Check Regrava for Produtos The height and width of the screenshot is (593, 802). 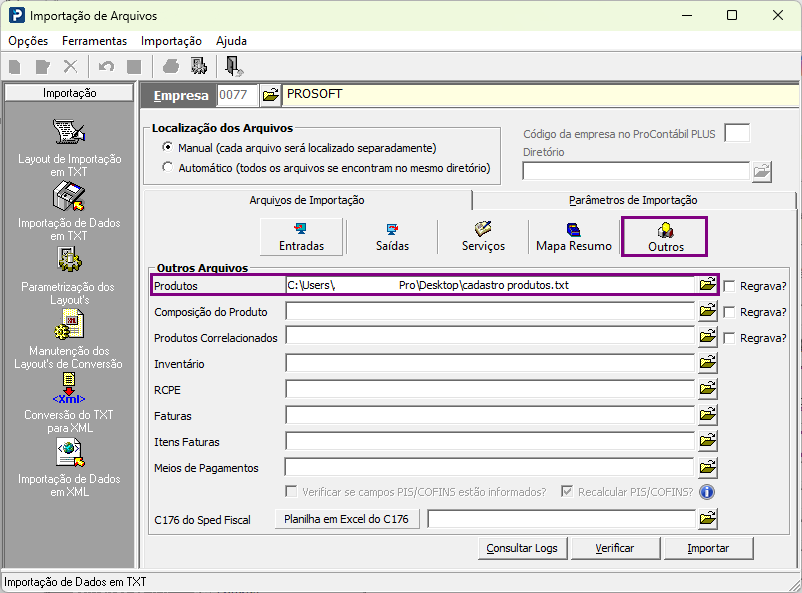click(x=730, y=286)
